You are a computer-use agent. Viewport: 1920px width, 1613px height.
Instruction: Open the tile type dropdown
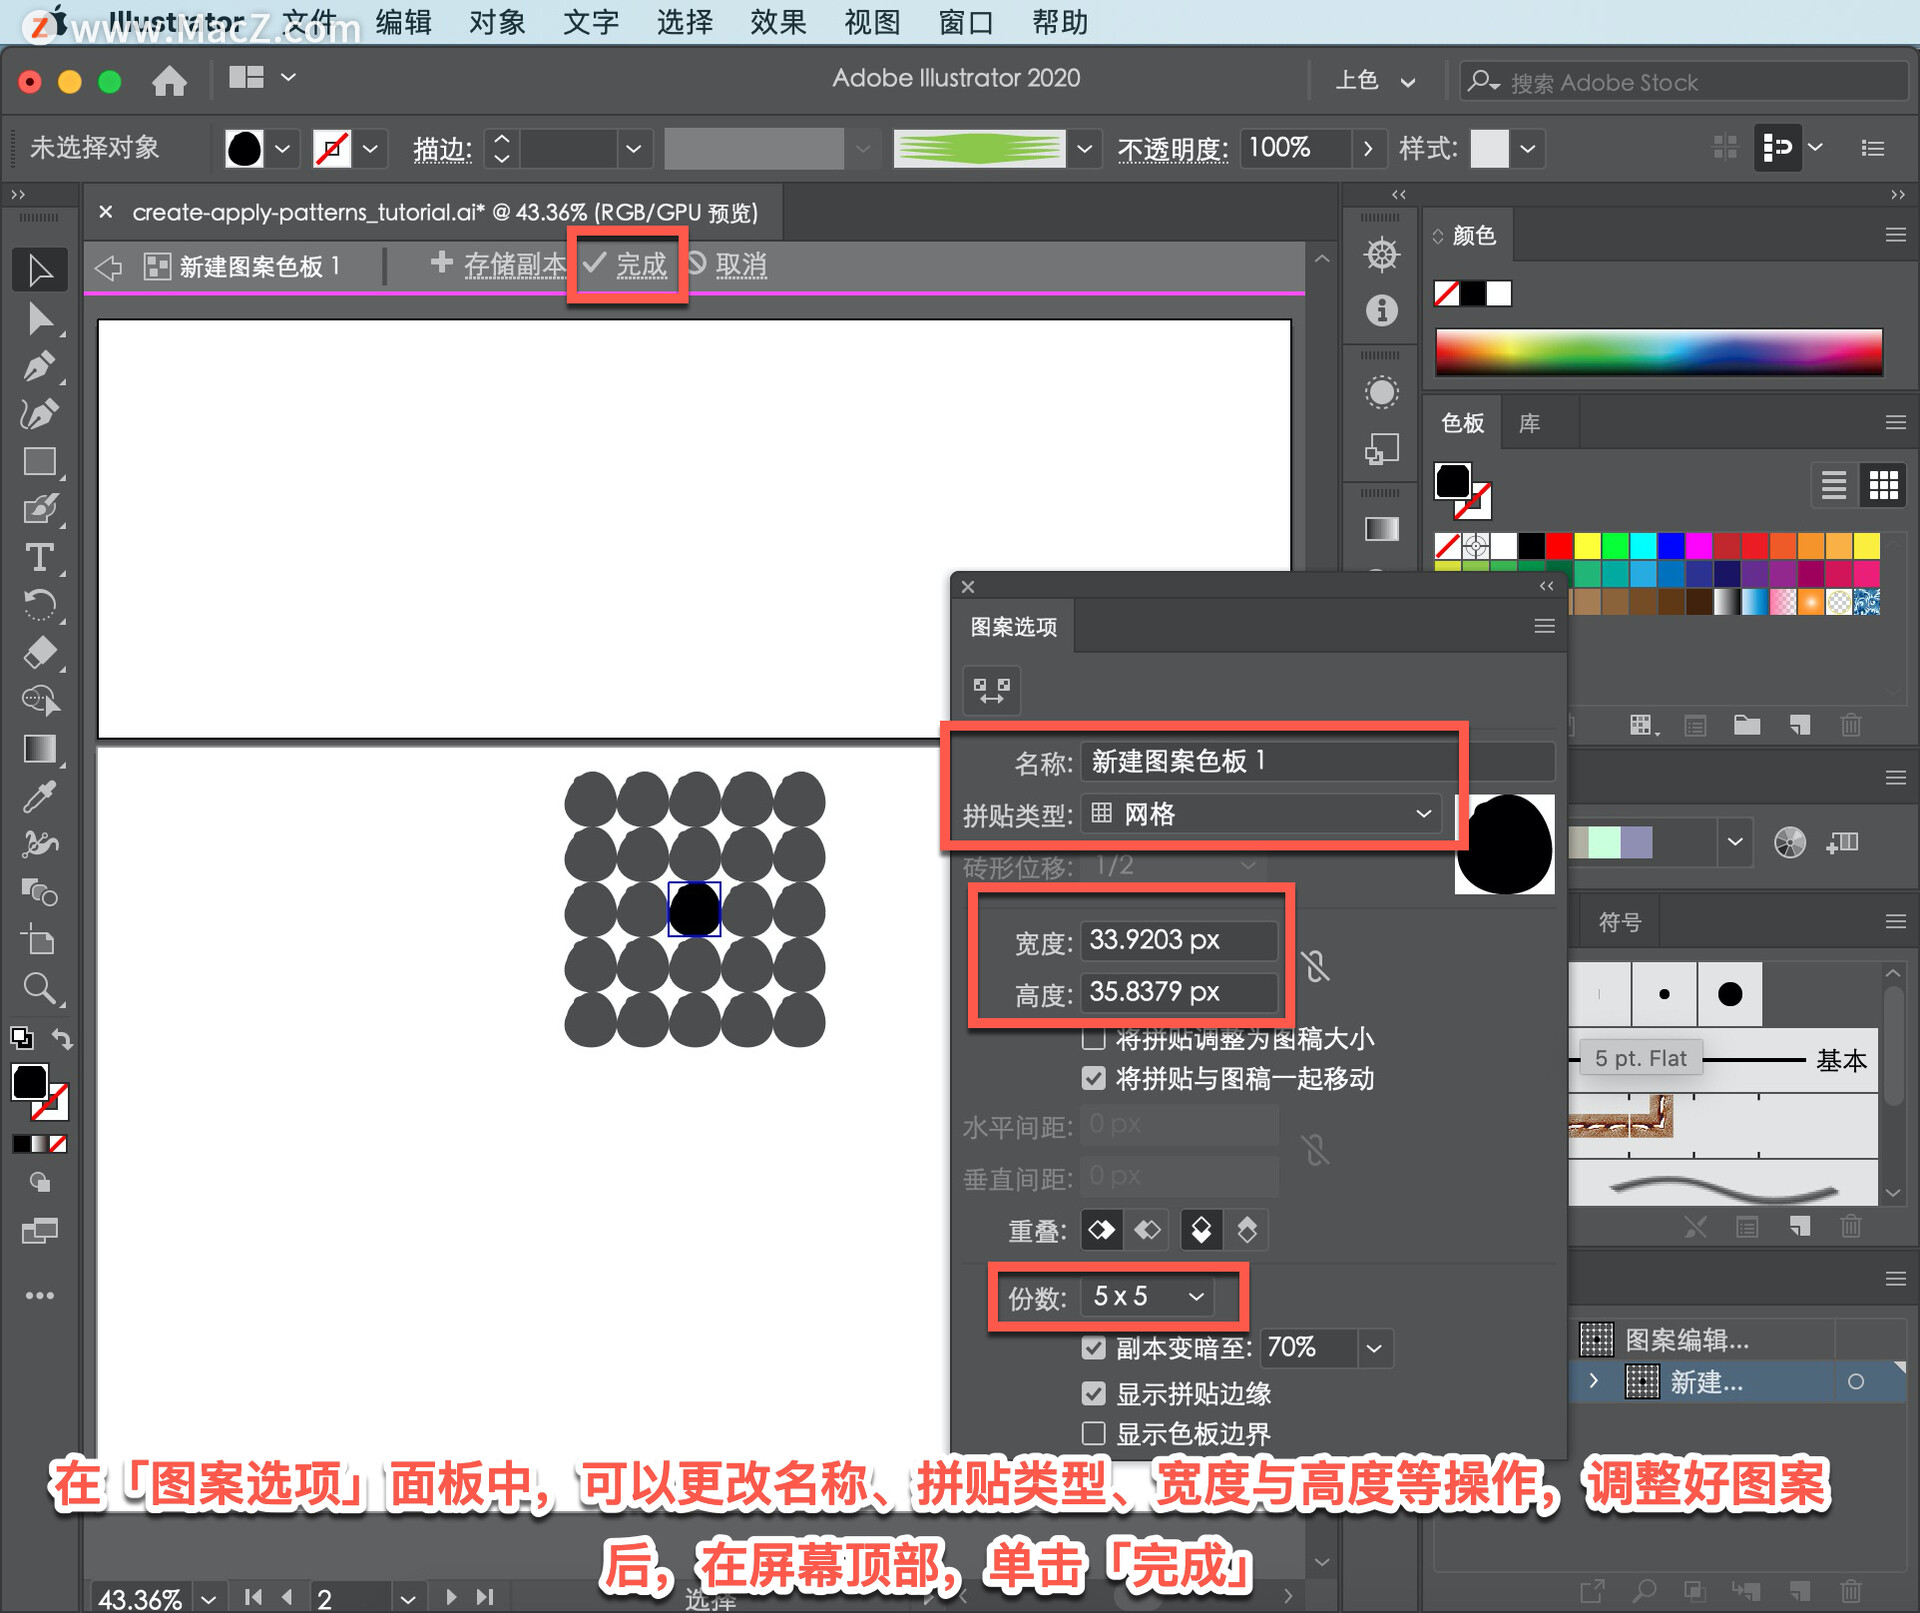[1262, 814]
